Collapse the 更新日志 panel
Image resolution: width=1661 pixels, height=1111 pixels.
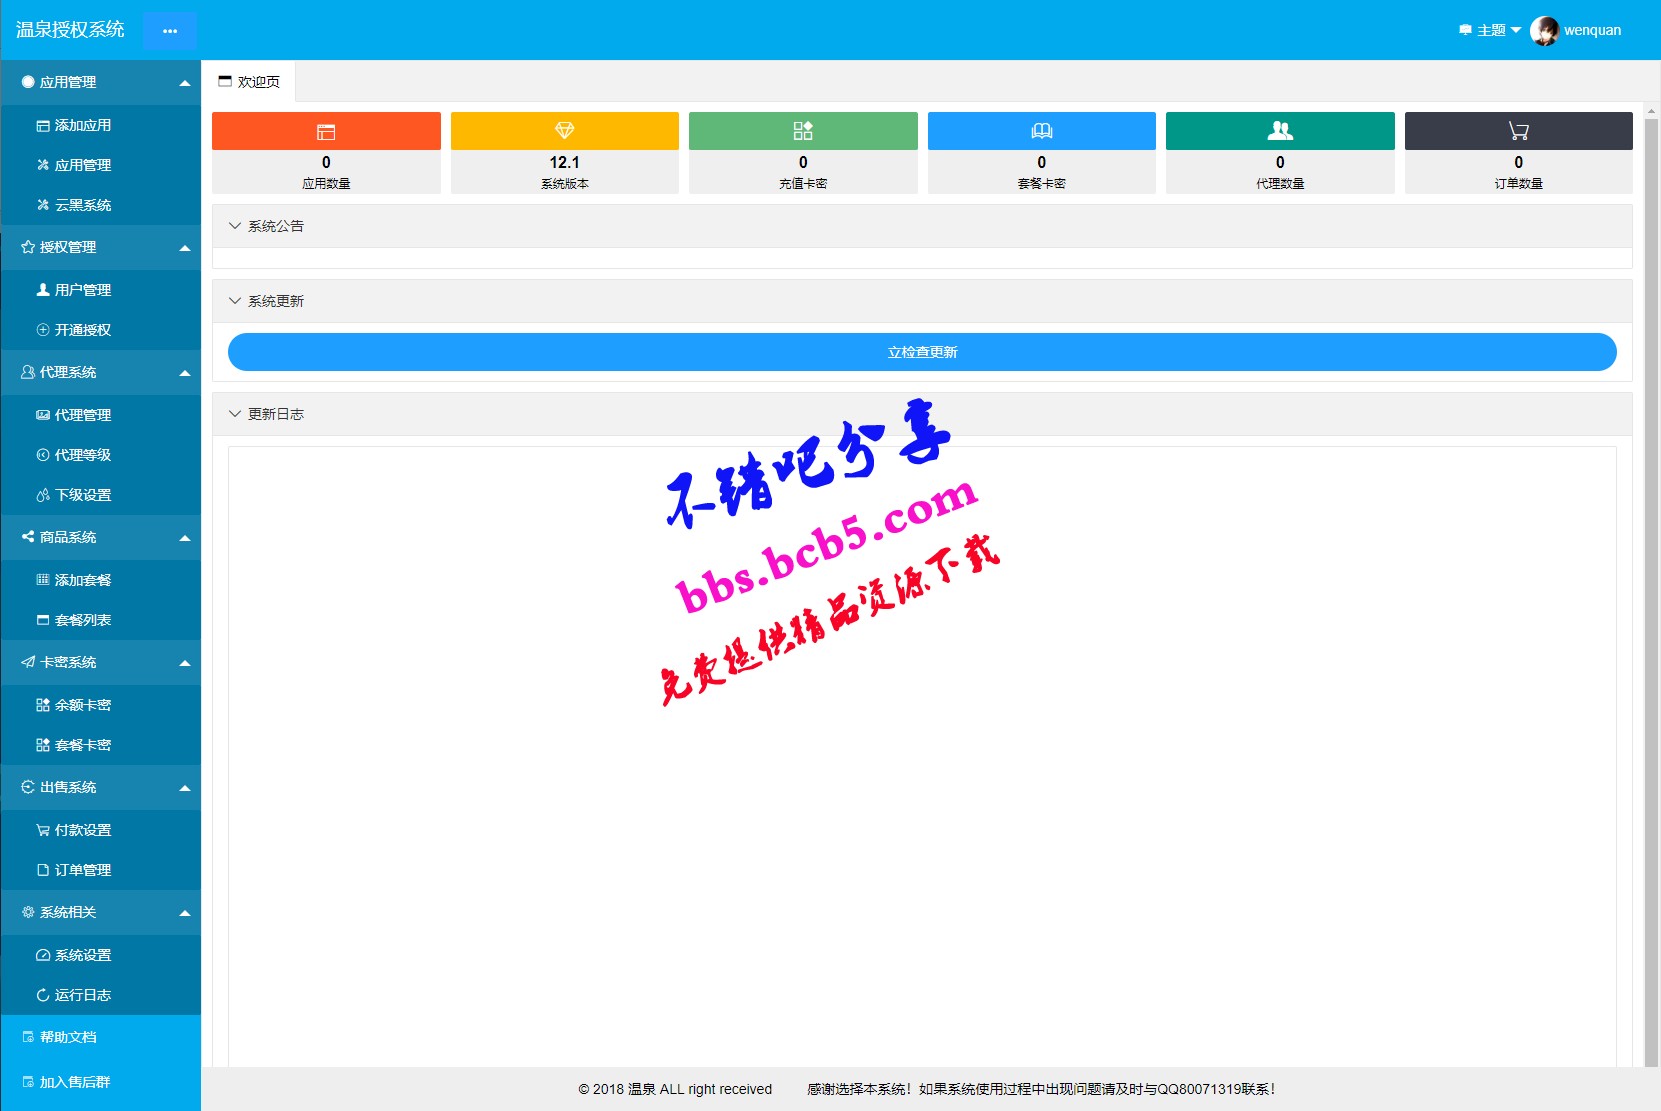point(922,414)
